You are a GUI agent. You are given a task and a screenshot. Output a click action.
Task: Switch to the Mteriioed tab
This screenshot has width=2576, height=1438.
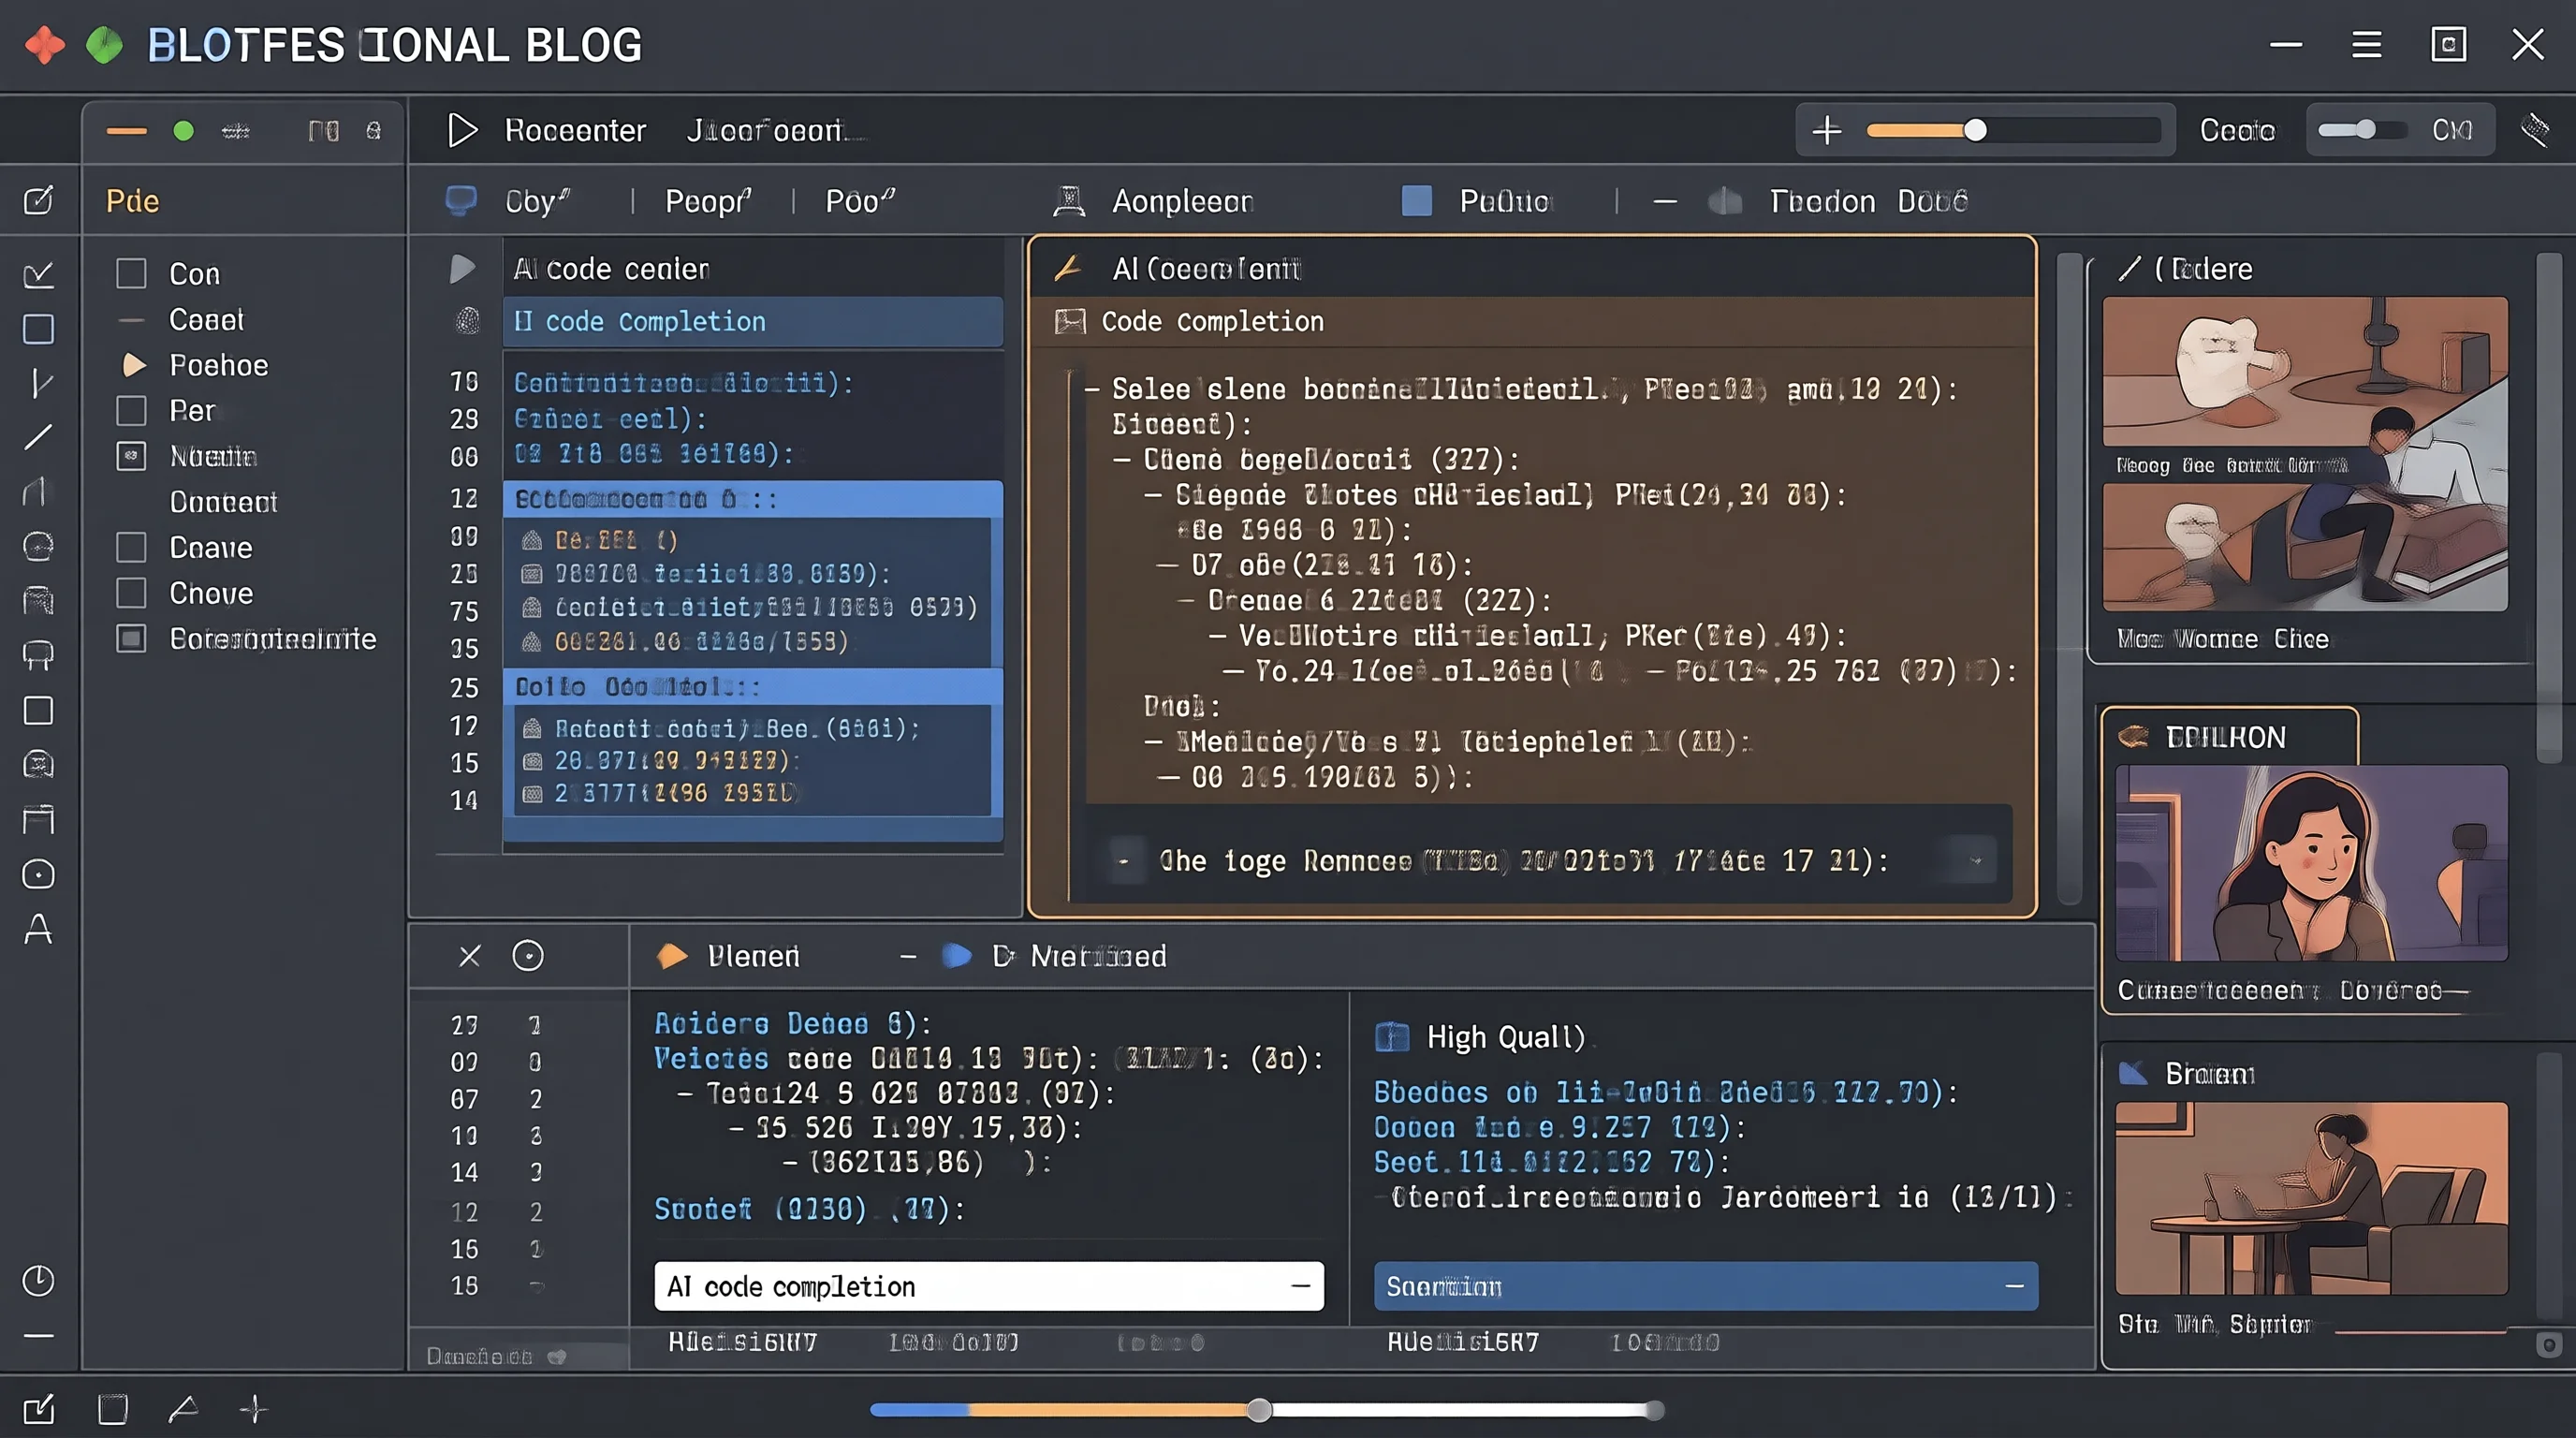tap(1098, 956)
